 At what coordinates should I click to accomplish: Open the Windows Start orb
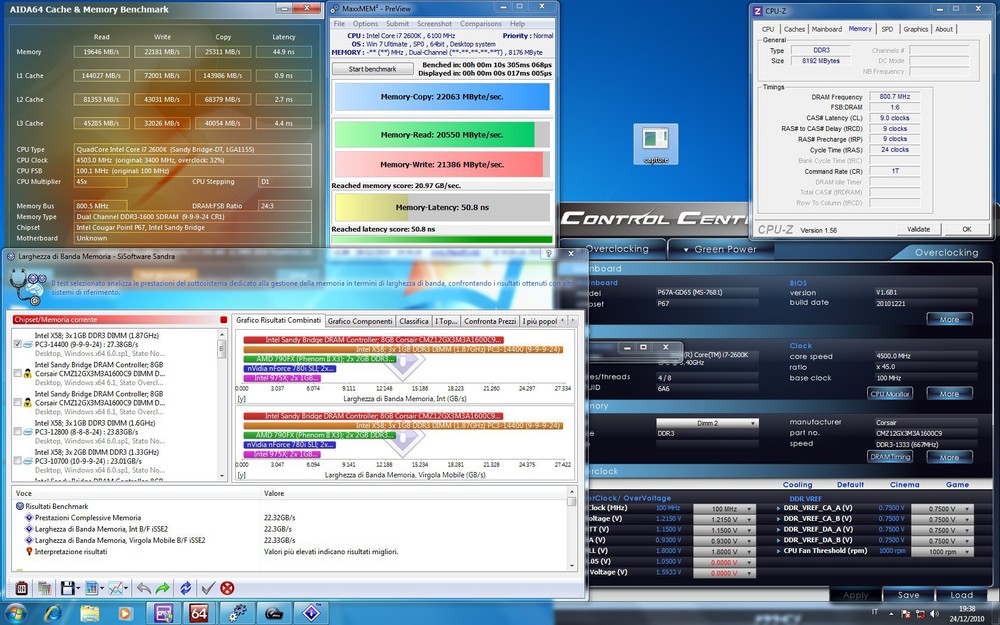(15, 613)
